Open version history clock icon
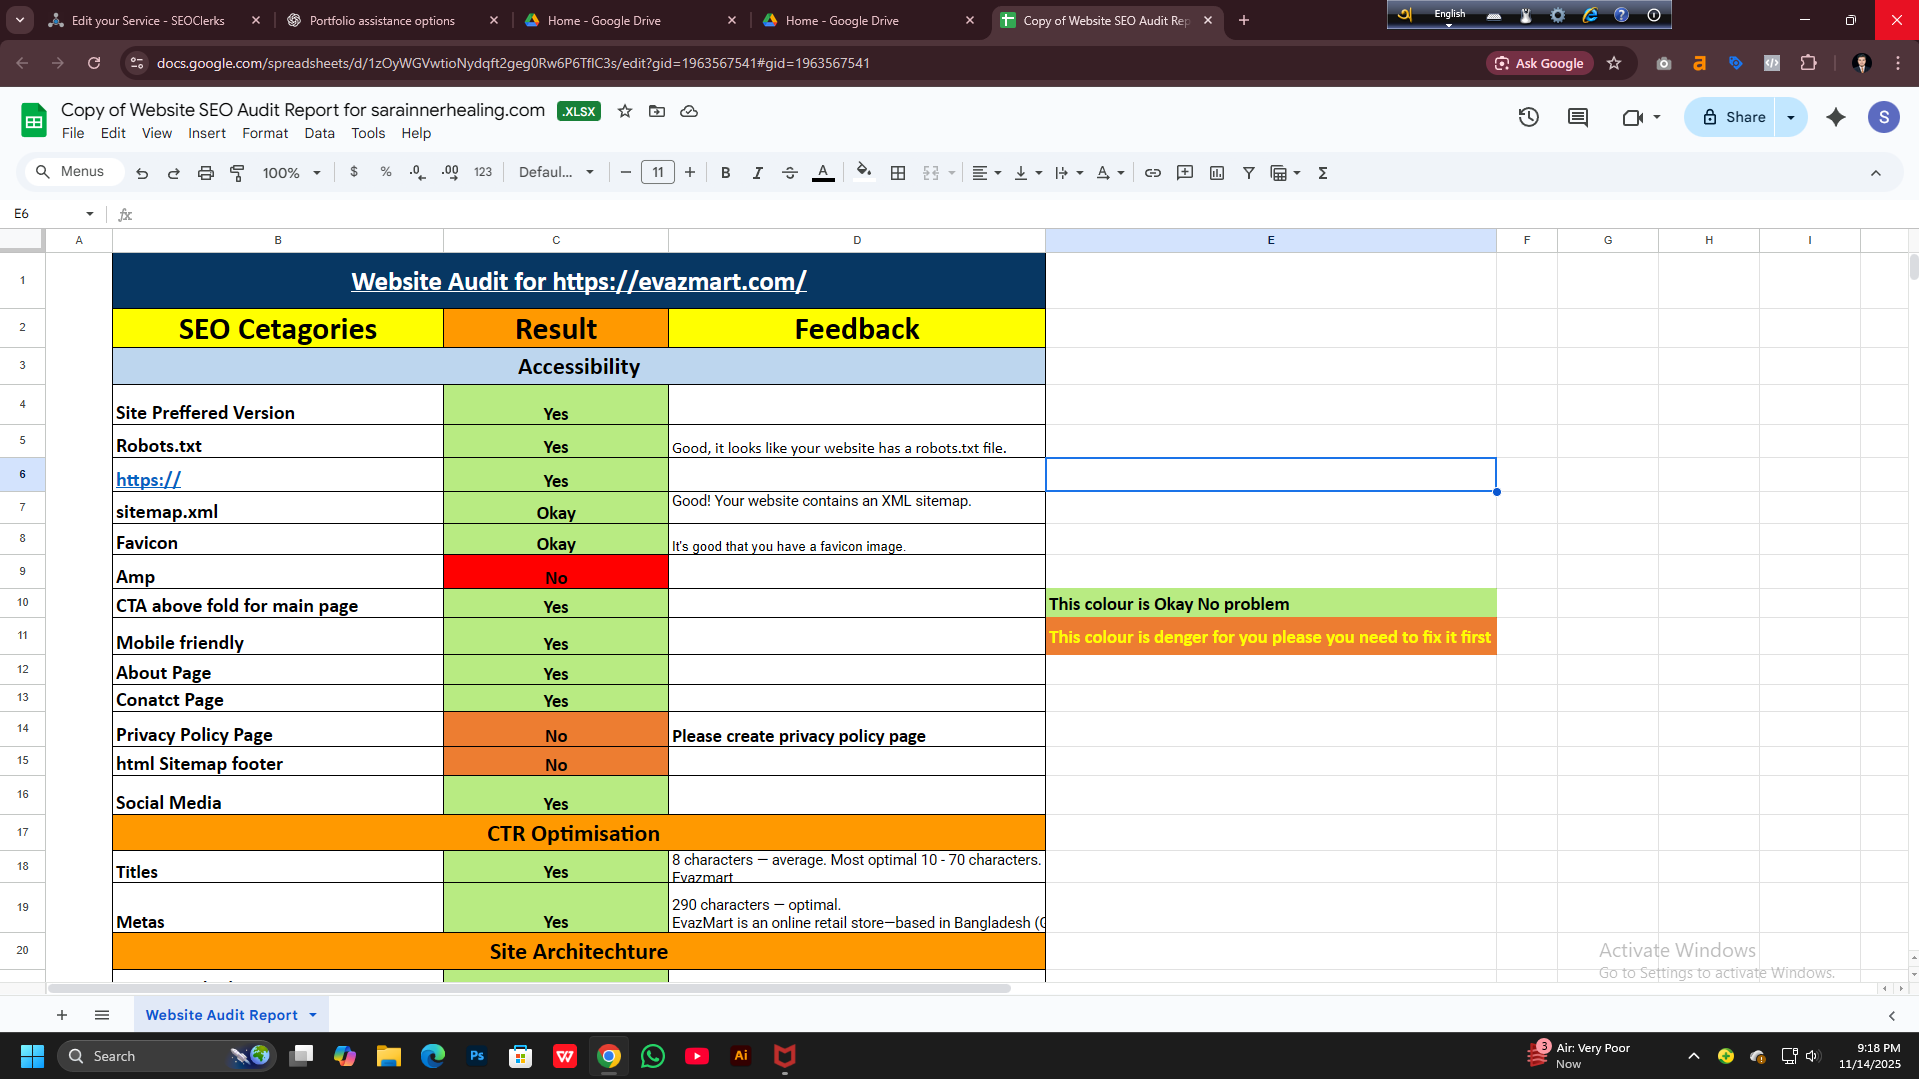 pyautogui.click(x=1528, y=117)
